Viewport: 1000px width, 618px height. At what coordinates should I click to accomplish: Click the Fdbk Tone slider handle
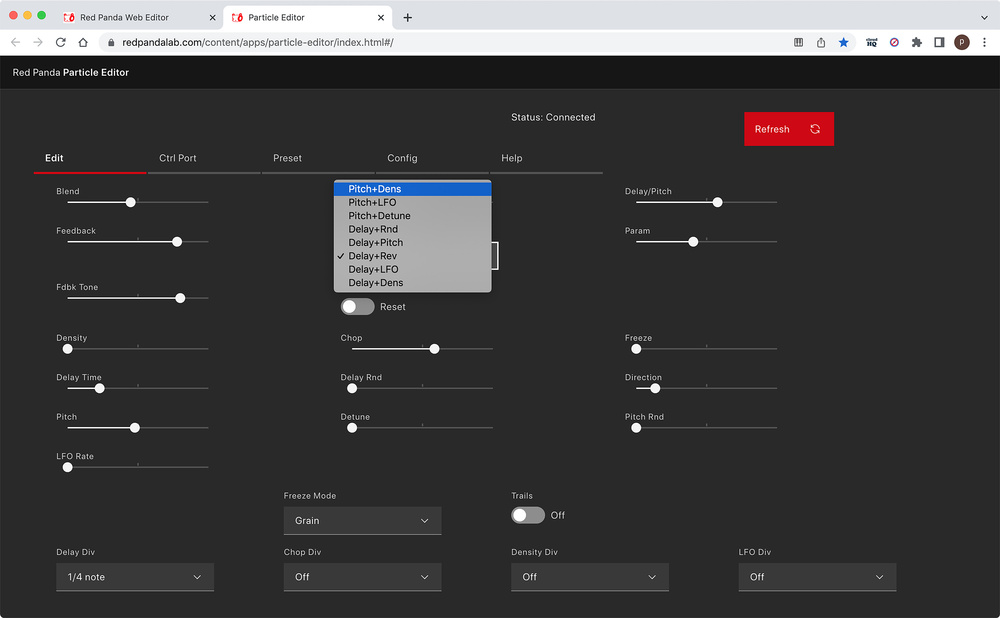click(180, 298)
